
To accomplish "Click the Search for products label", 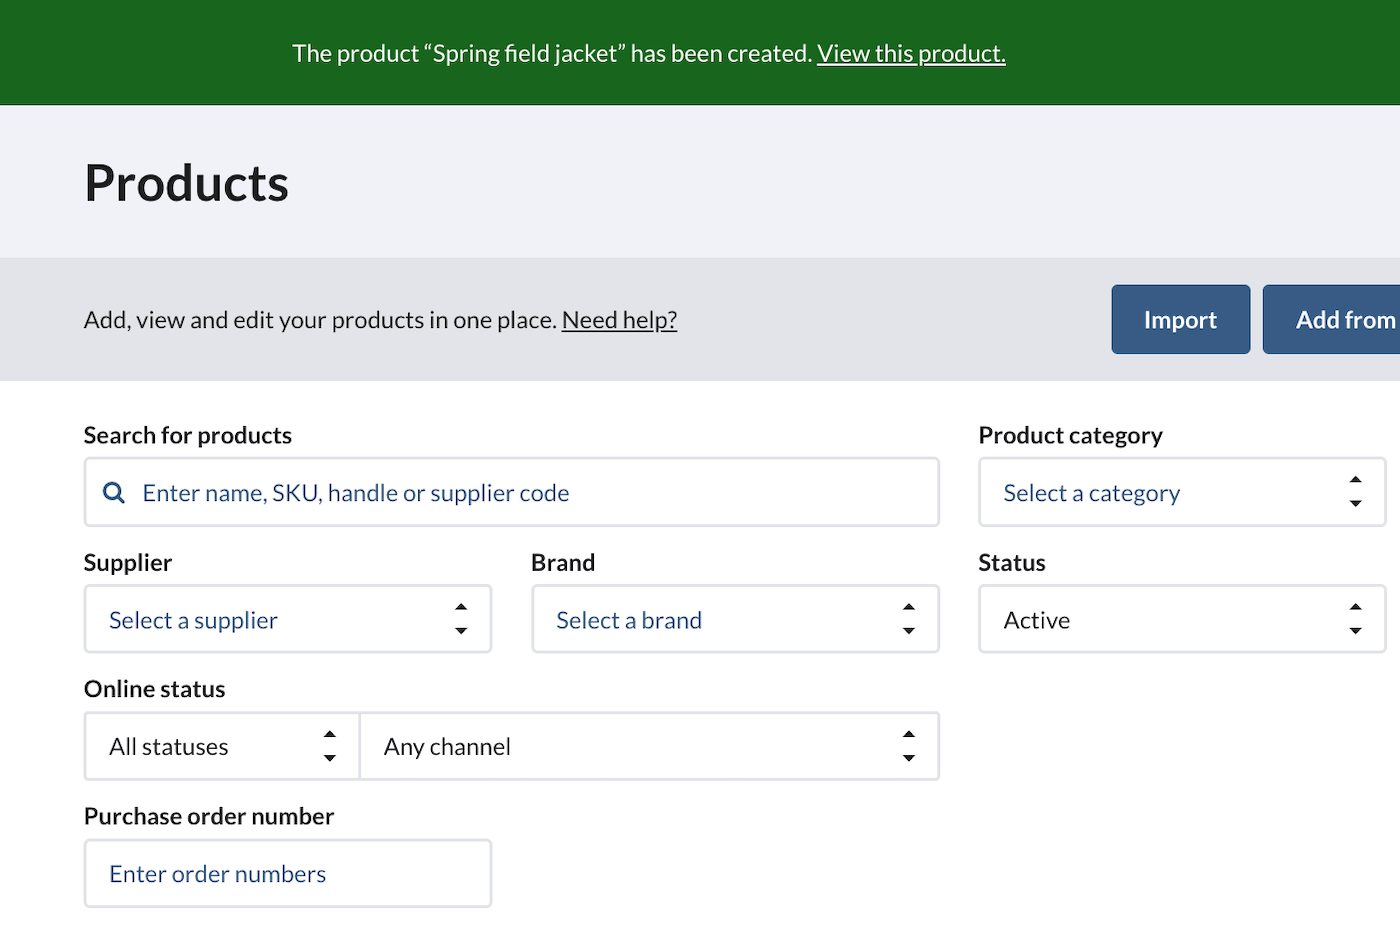I will (188, 435).
